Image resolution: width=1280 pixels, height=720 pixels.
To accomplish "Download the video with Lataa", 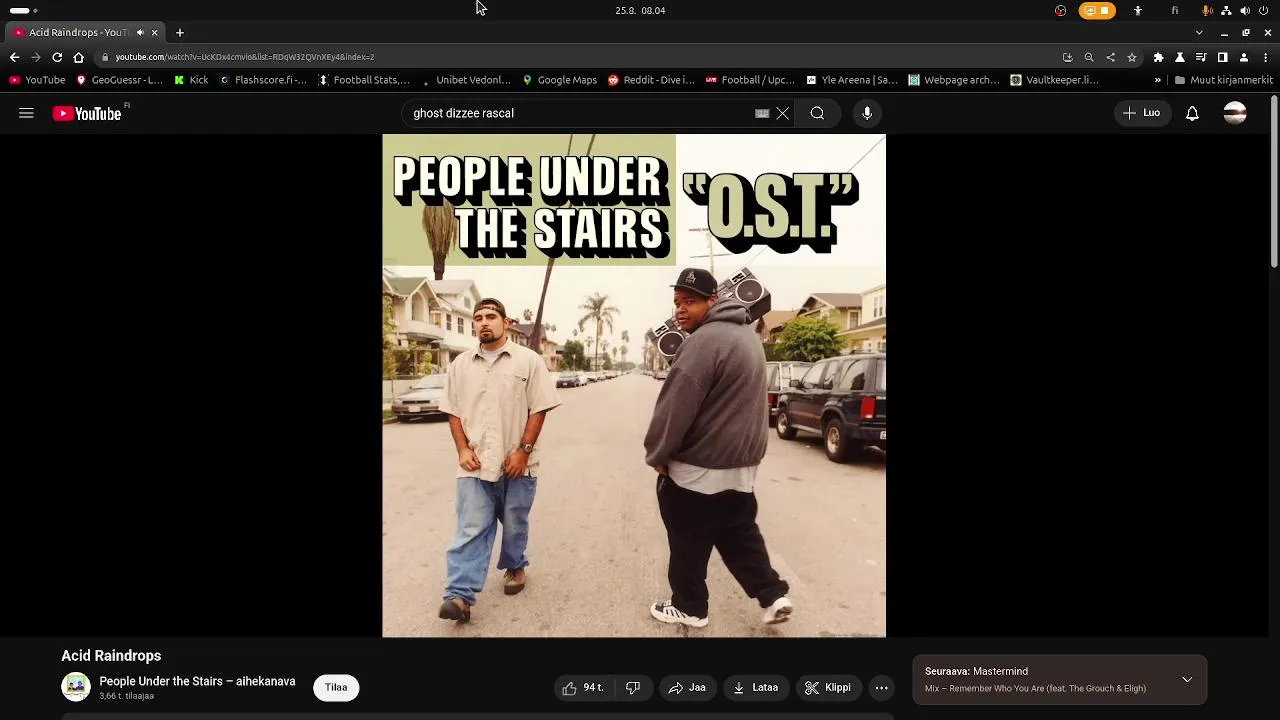I will click(x=755, y=687).
